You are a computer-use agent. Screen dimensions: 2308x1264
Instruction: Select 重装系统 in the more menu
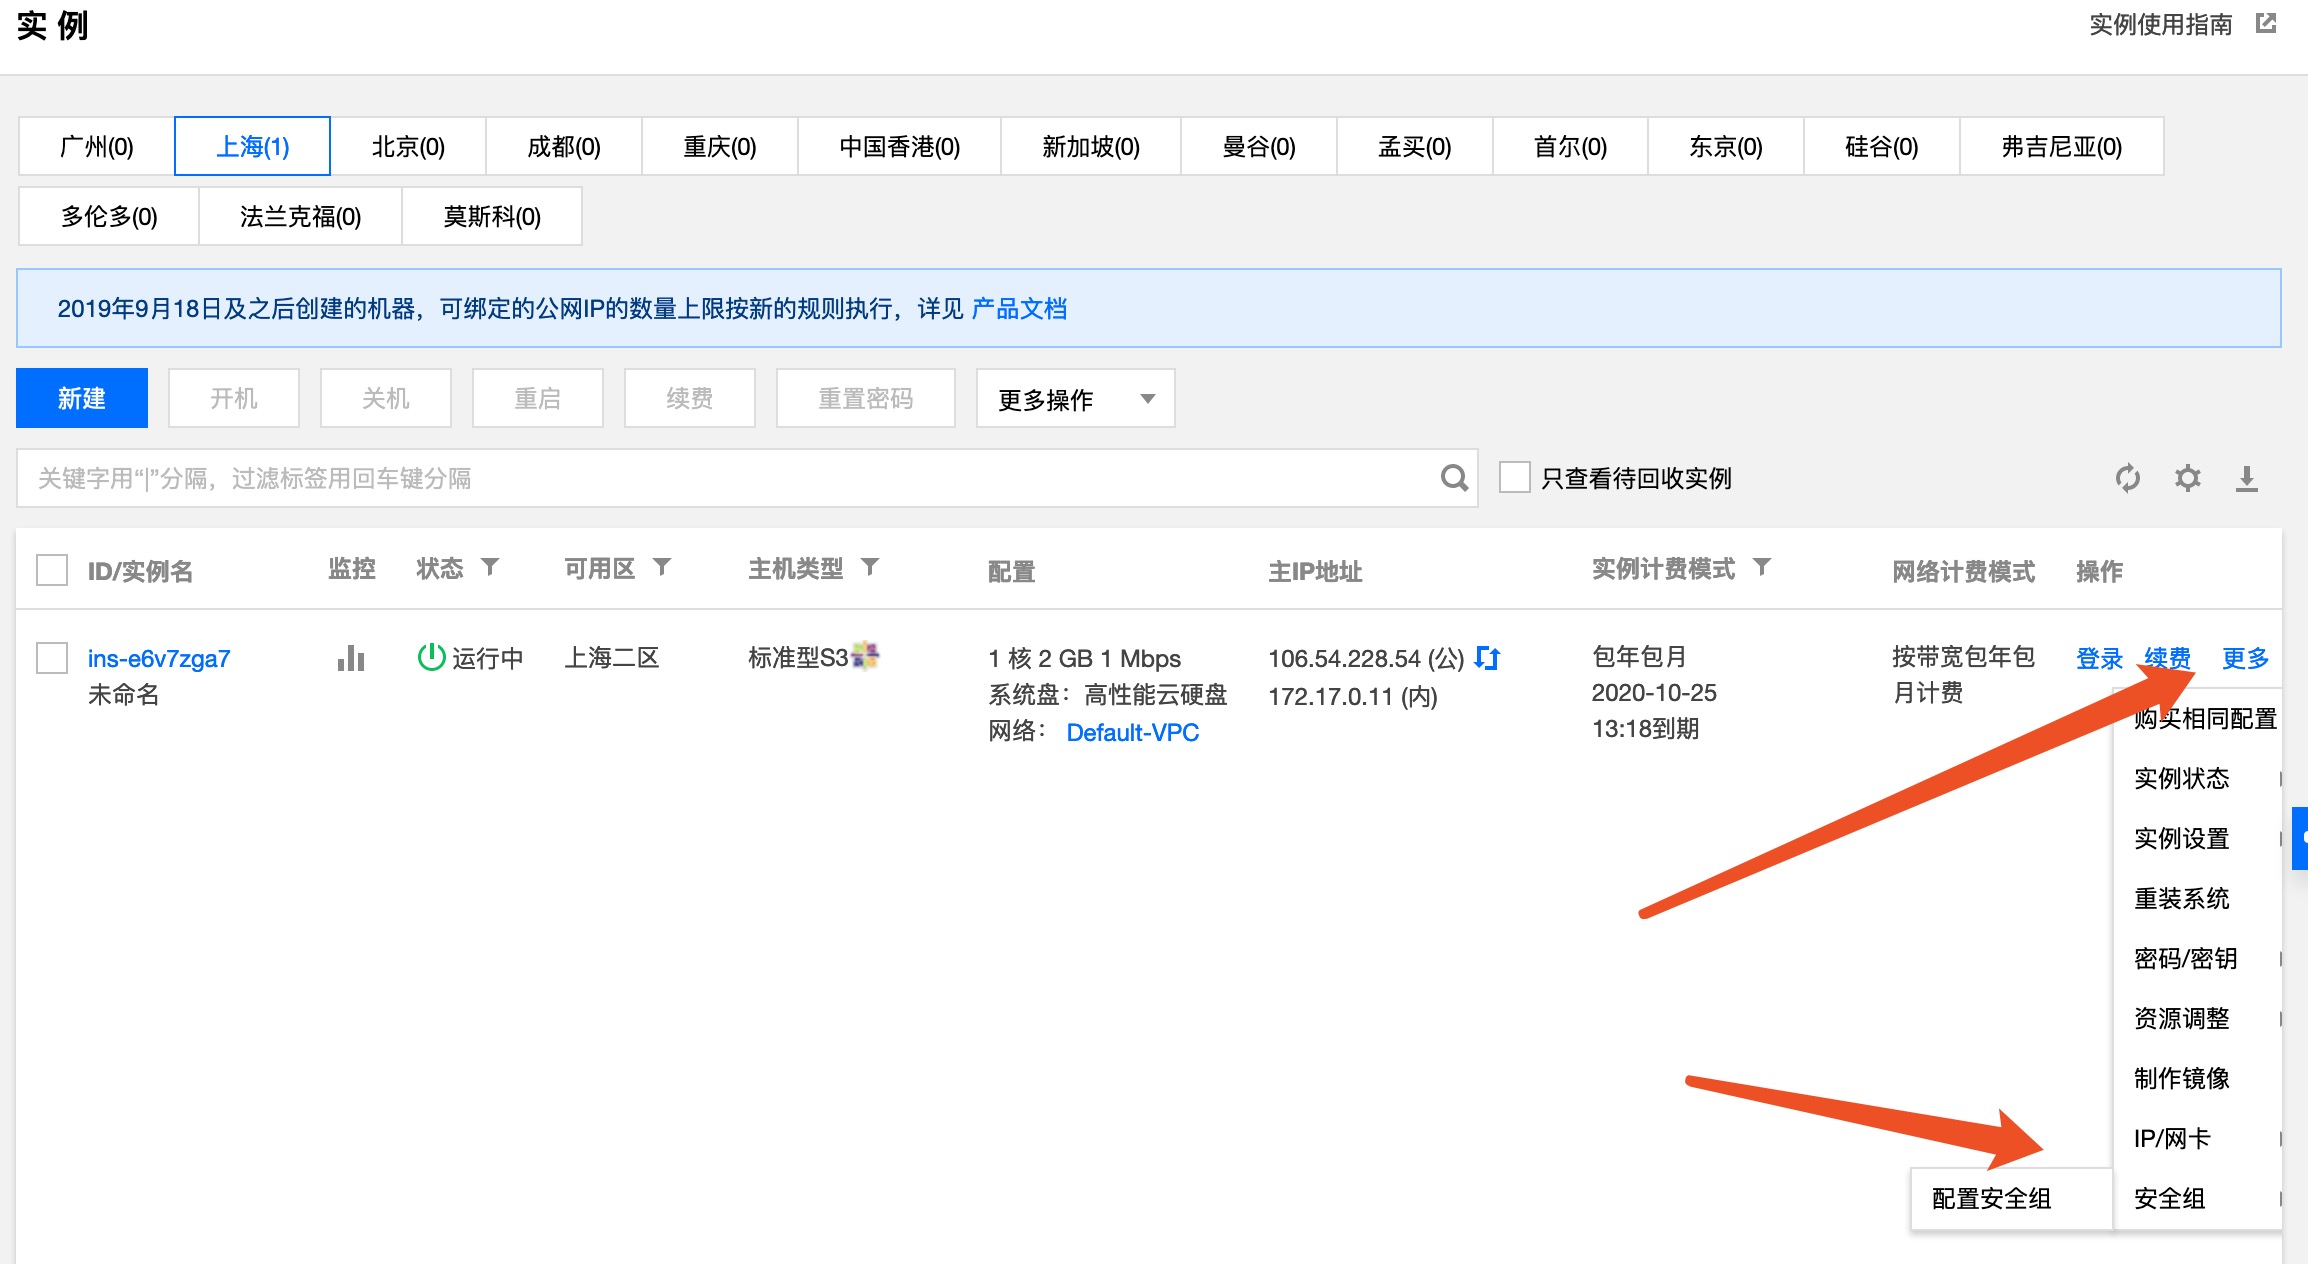click(x=2181, y=898)
